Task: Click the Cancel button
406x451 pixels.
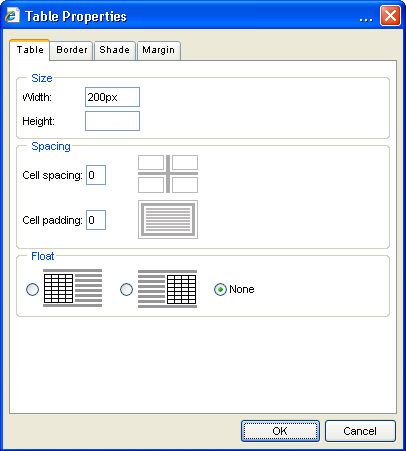Action: coord(360,431)
